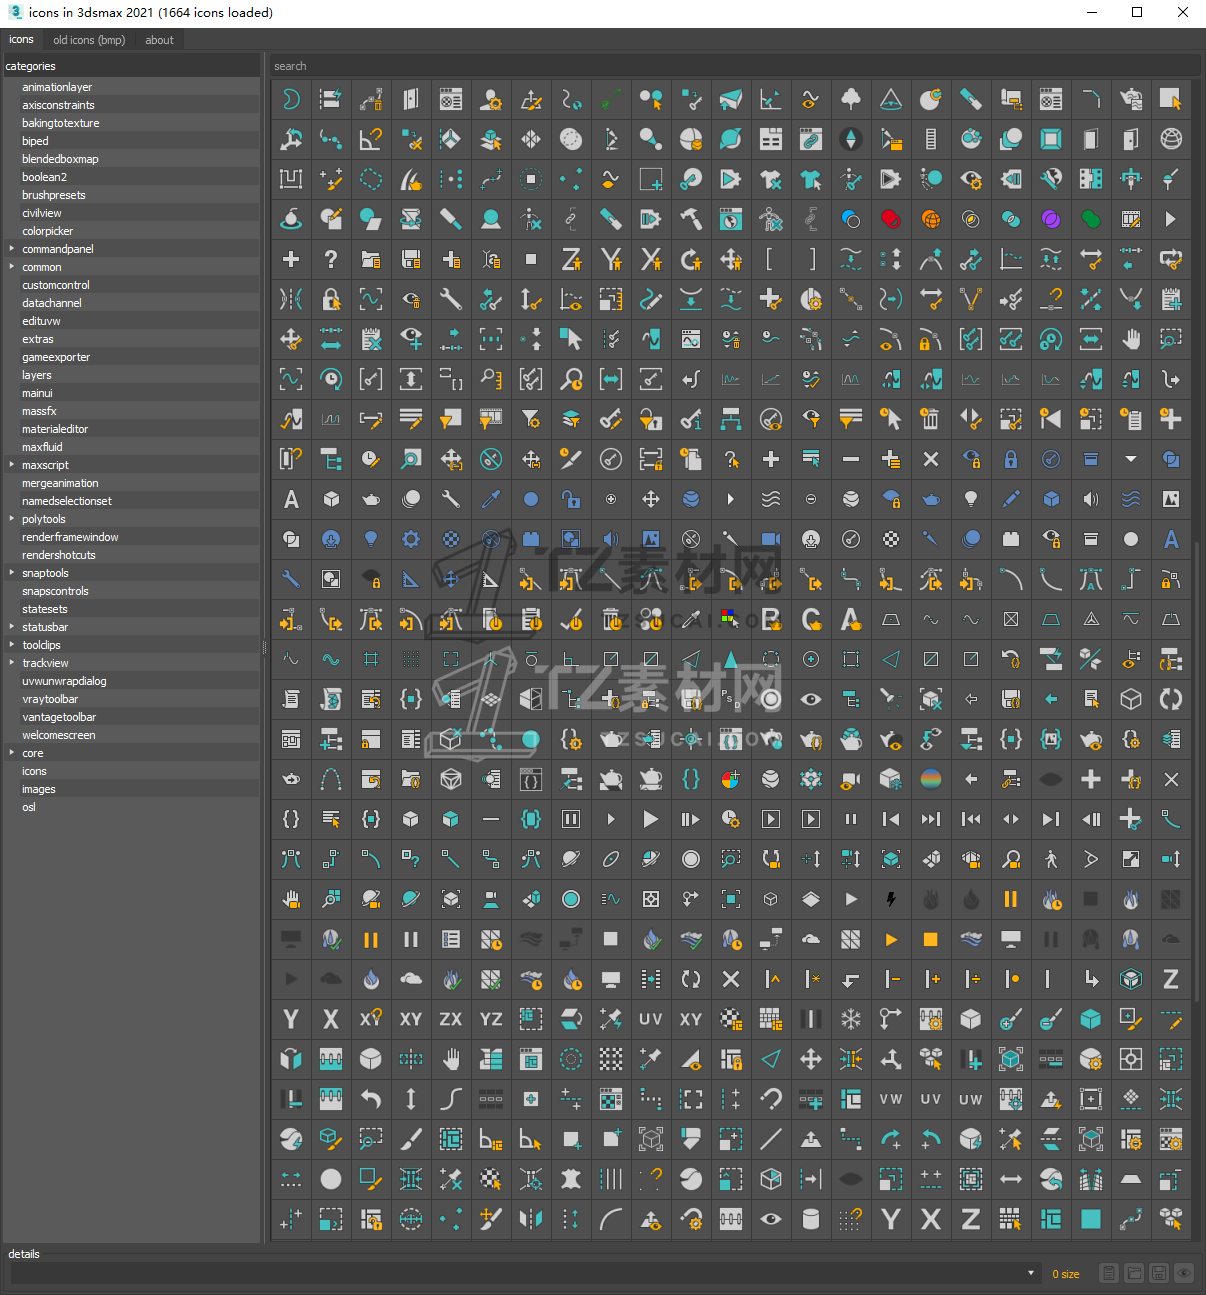Select the blue gear icon
This screenshot has width=1206, height=1295.
(x=411, y=539)
